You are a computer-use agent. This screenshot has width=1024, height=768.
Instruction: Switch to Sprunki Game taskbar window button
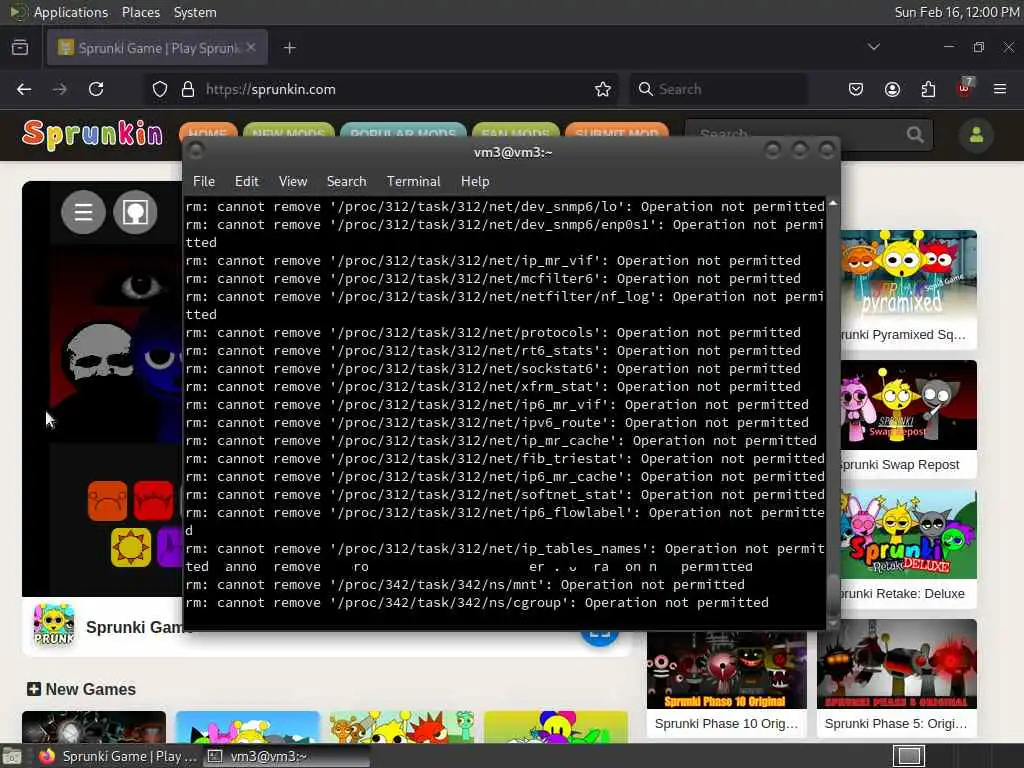pyautogui.click(x=118, y=756)
